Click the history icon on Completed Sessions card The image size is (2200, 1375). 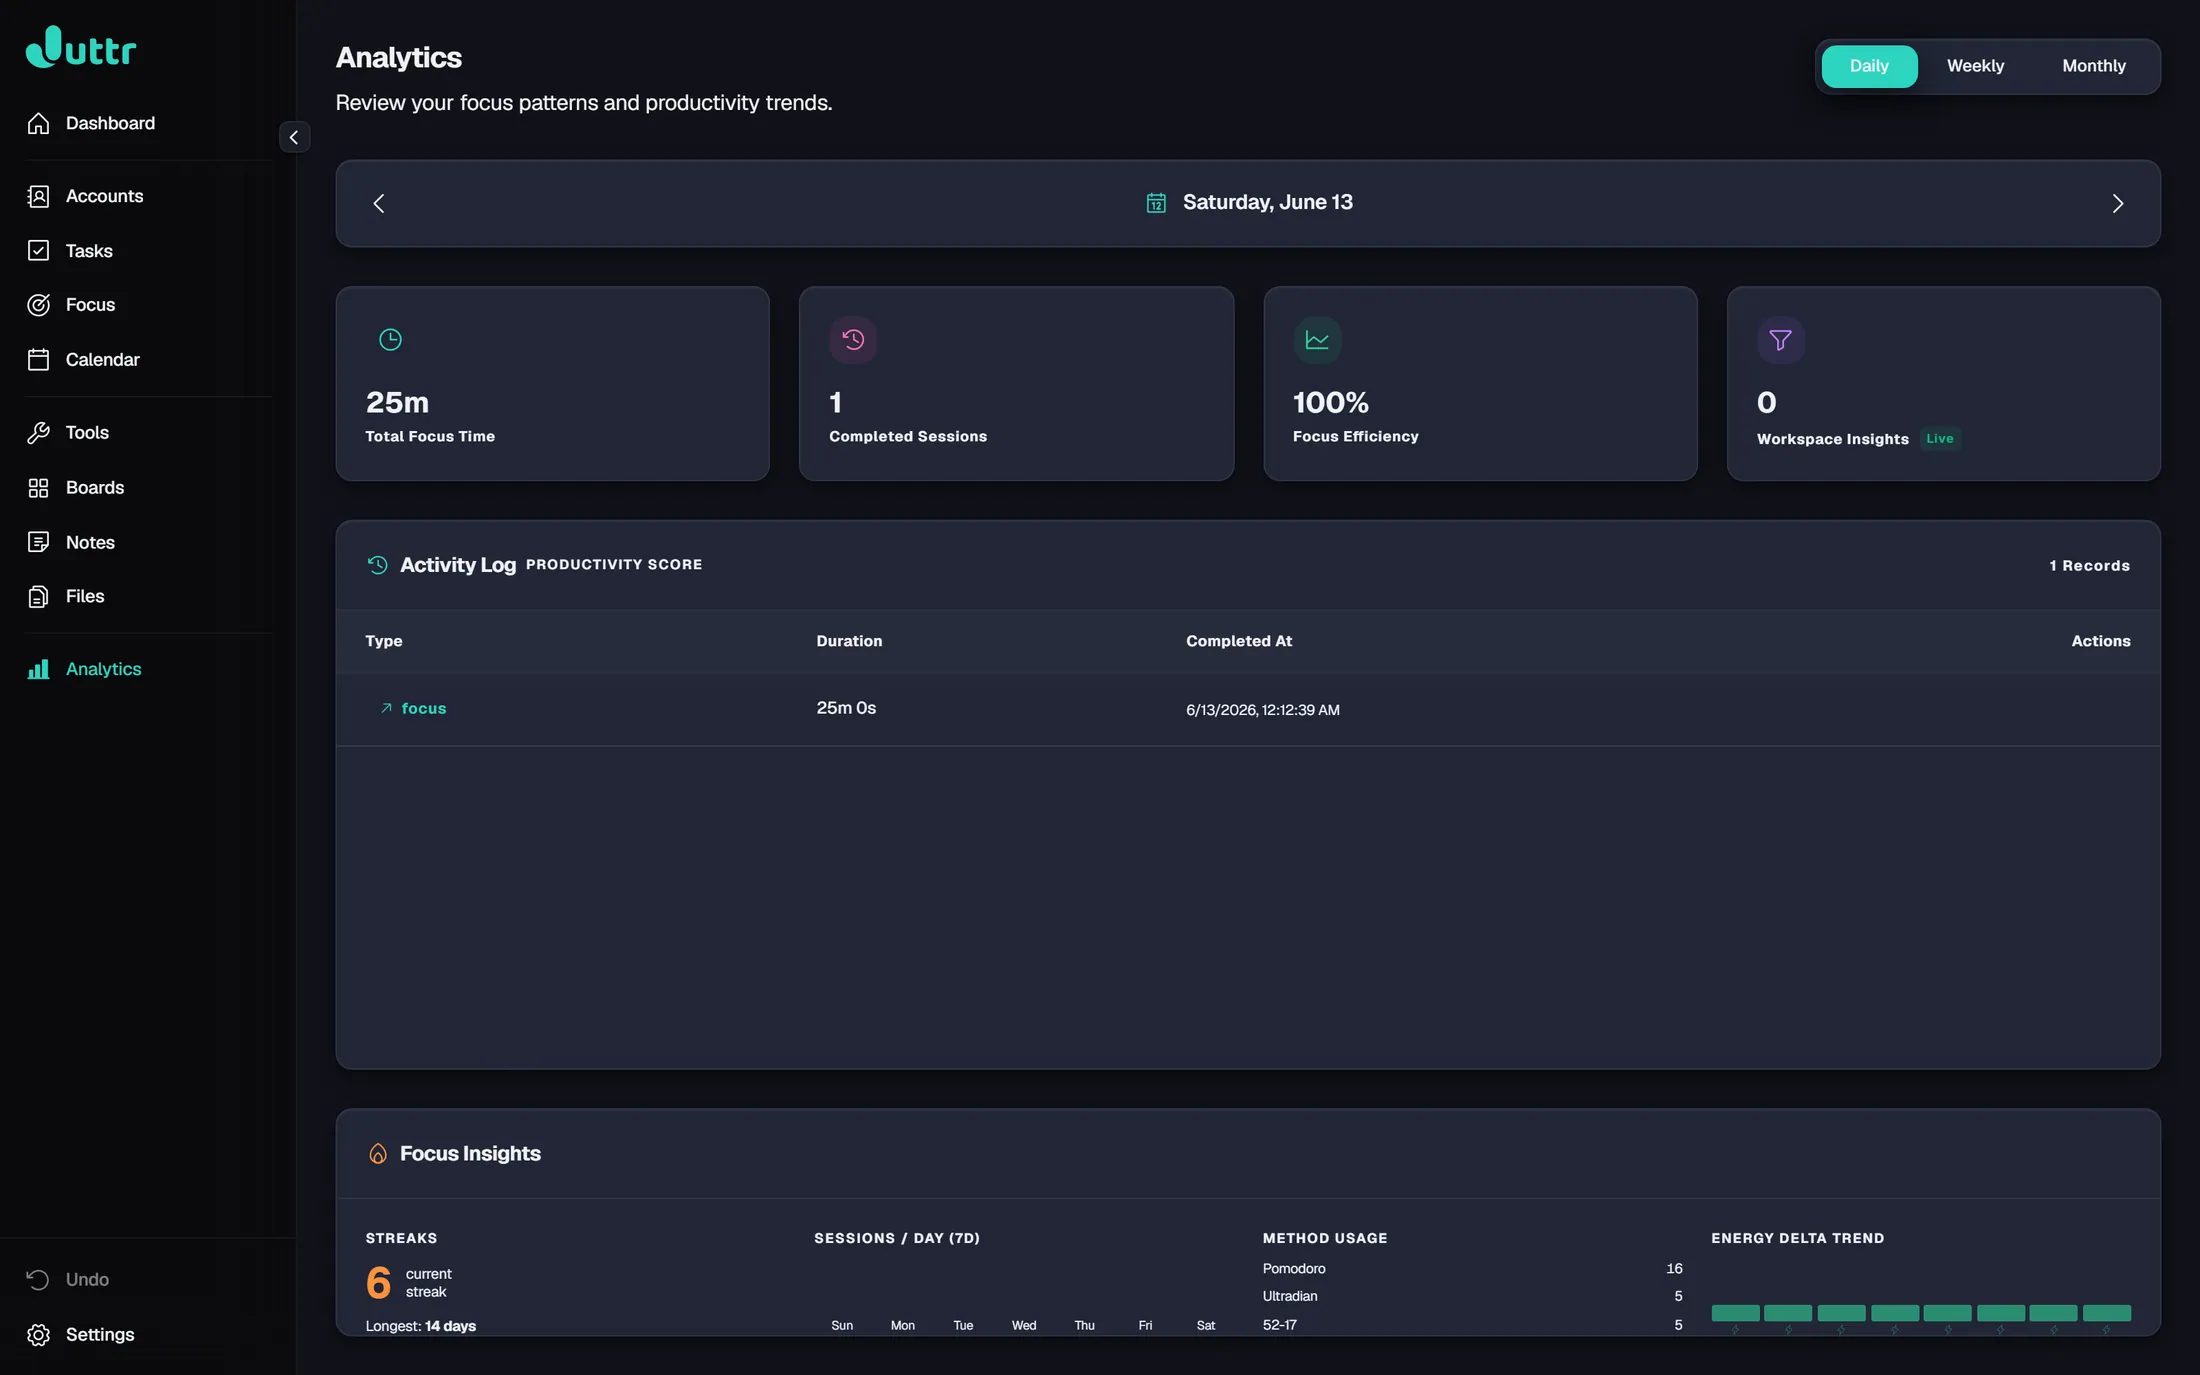[853, 340]
